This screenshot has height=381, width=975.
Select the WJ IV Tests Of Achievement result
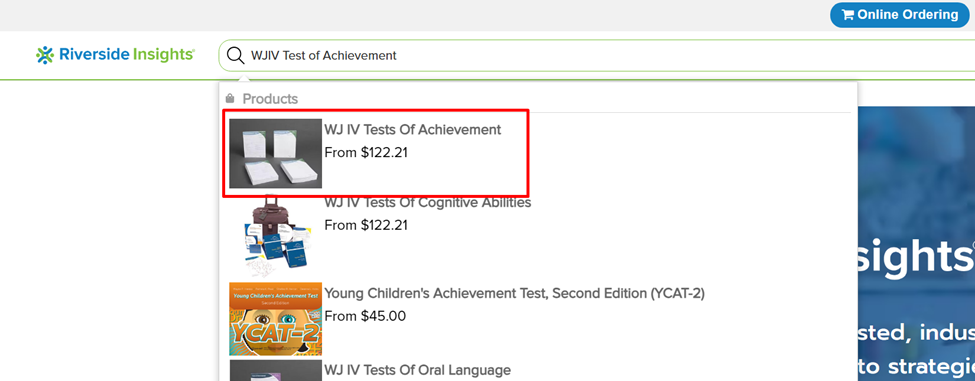[376, 153]
